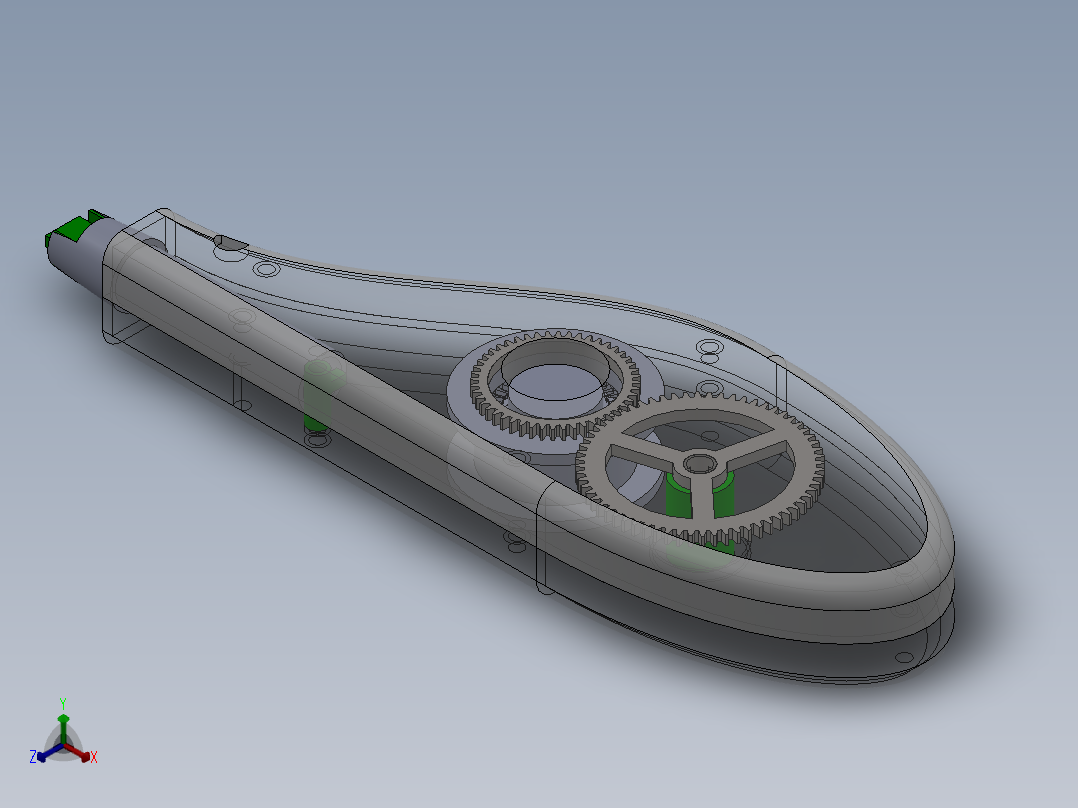This screenshot has width=1078, height=808.
Task: Select the center hub of the spoked gear
Action: pyautogui.click(x=701, y=463)
